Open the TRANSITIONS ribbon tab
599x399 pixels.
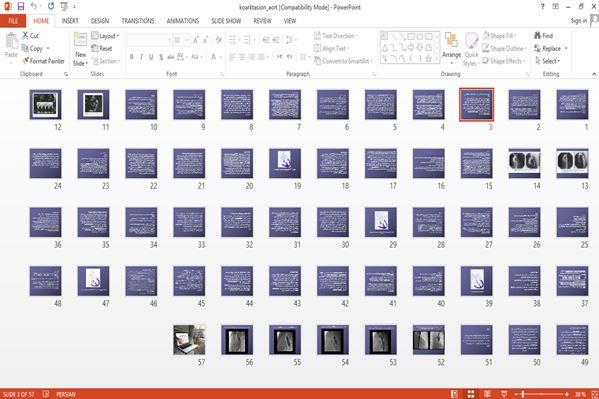coord(138,21)
